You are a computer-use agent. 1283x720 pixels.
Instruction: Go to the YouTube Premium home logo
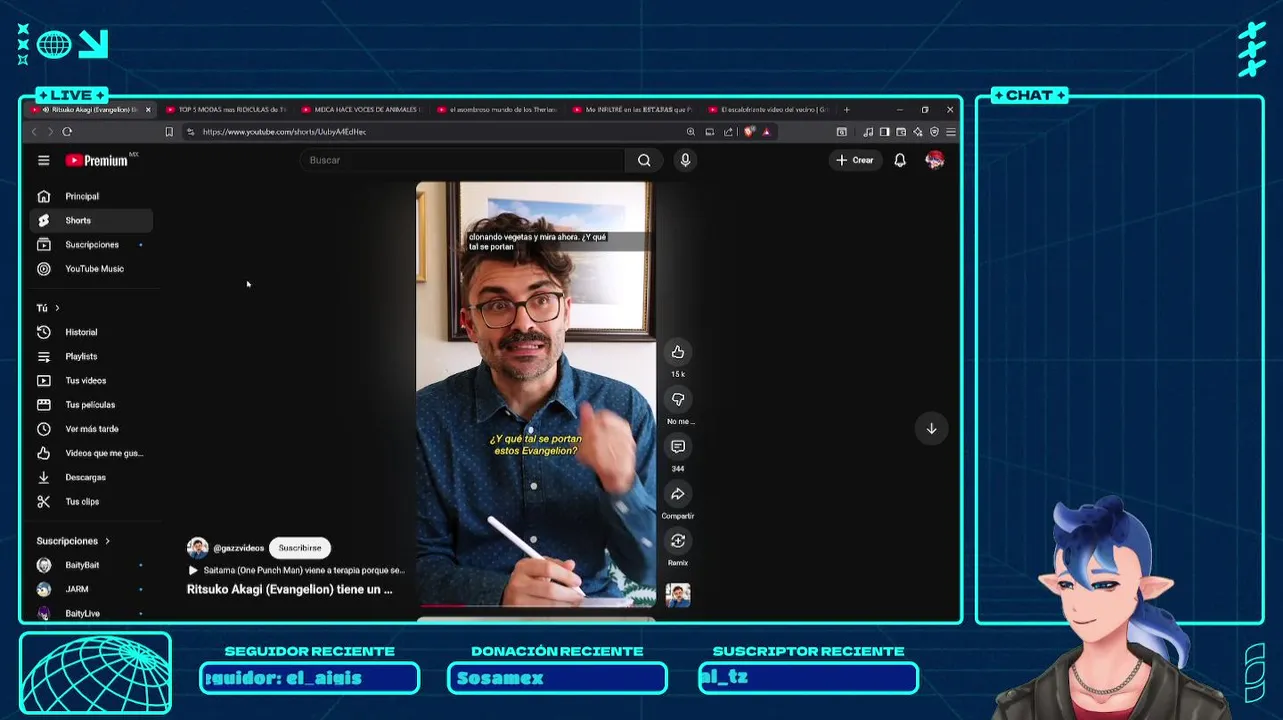pos(97,160)
